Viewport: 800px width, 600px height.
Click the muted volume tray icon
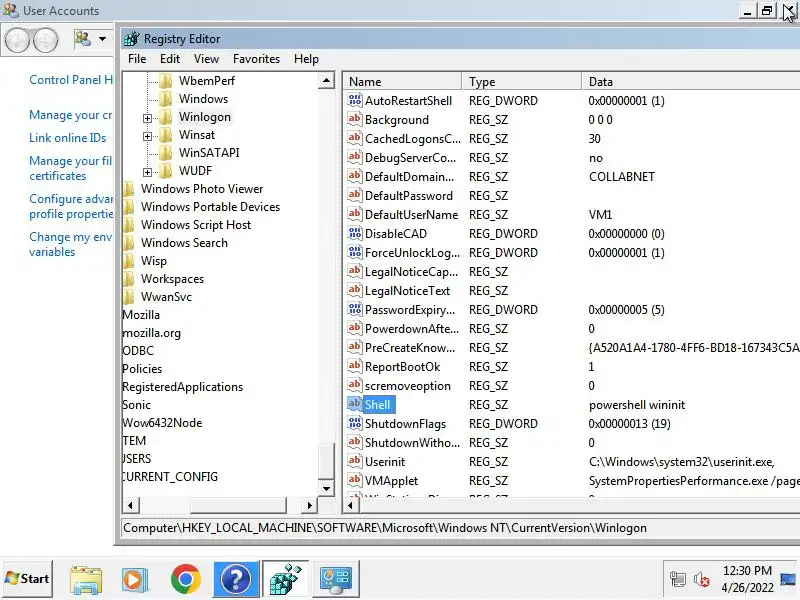point(702,580)
